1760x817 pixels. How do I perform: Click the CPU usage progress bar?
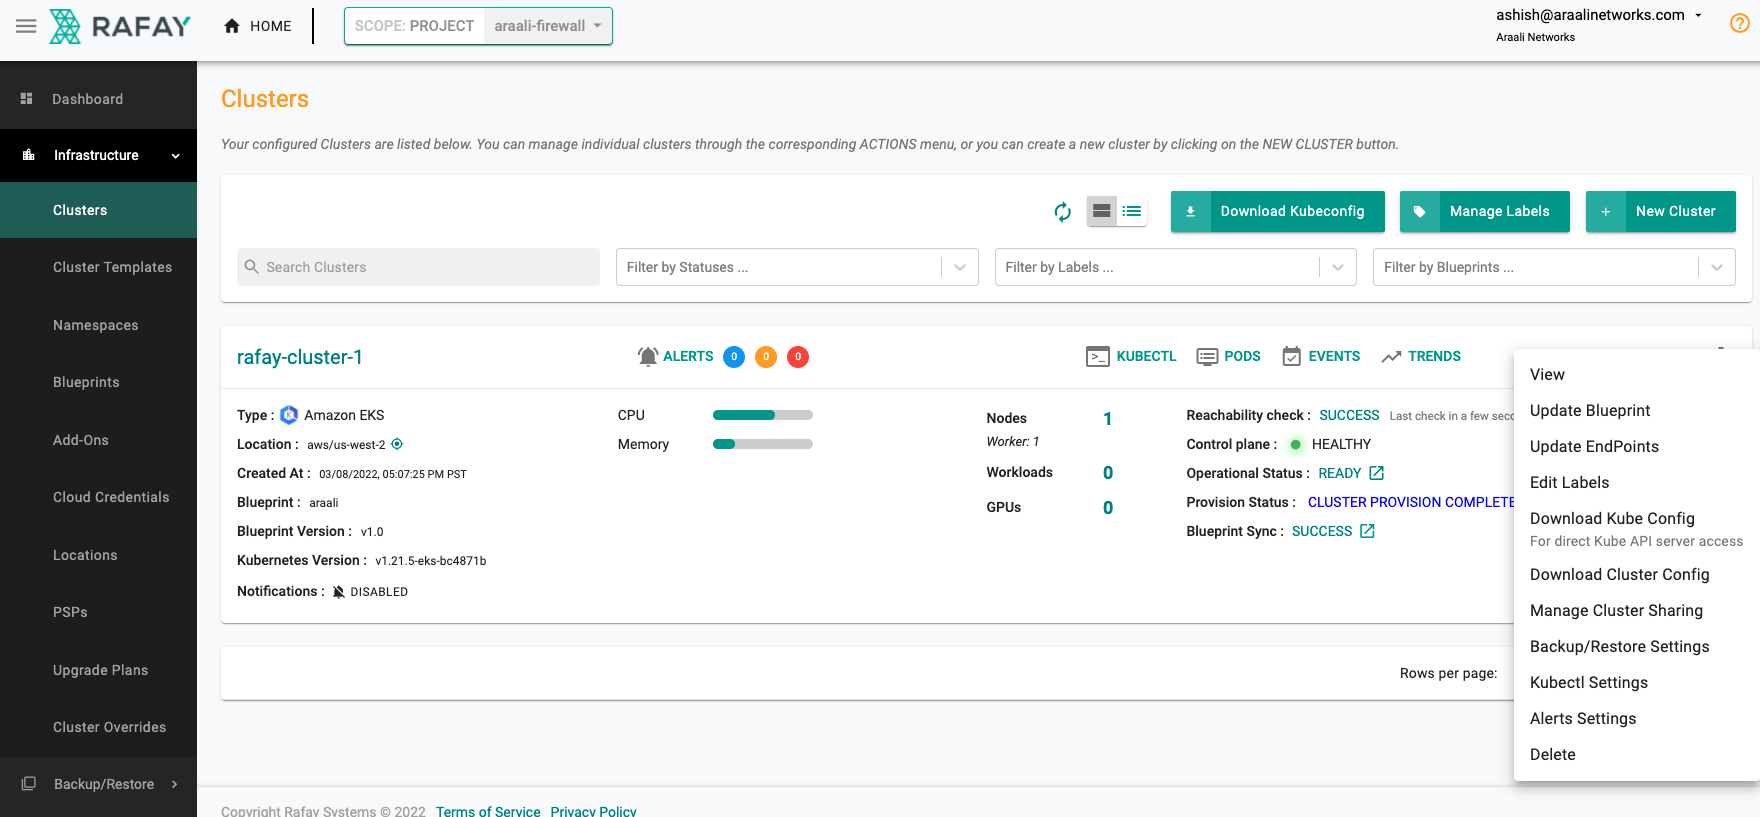[x=763, y=415]
